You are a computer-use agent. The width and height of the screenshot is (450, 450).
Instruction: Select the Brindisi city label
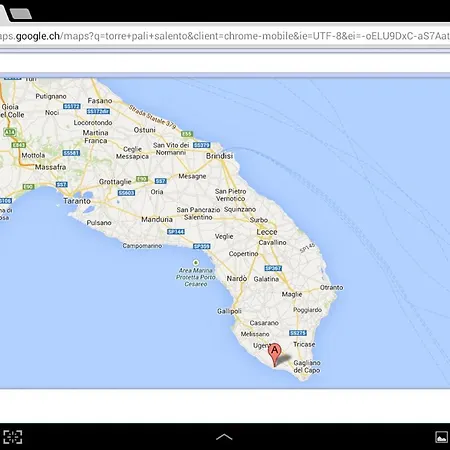(x=219, y=156)
